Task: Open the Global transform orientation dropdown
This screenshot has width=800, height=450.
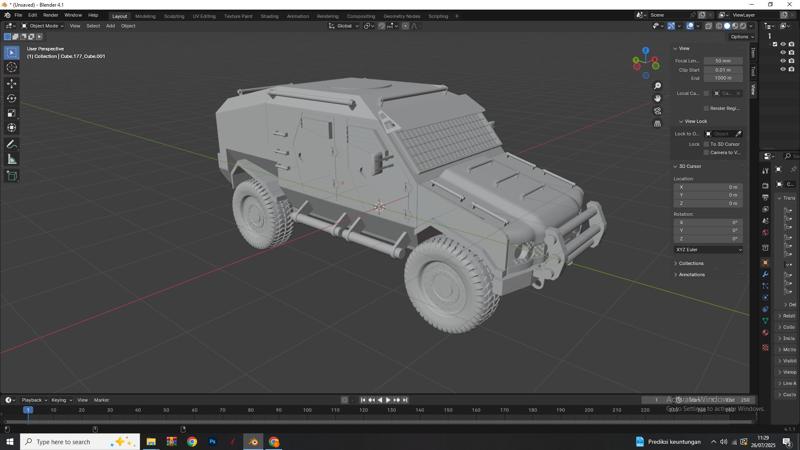Action: point(343,26)
